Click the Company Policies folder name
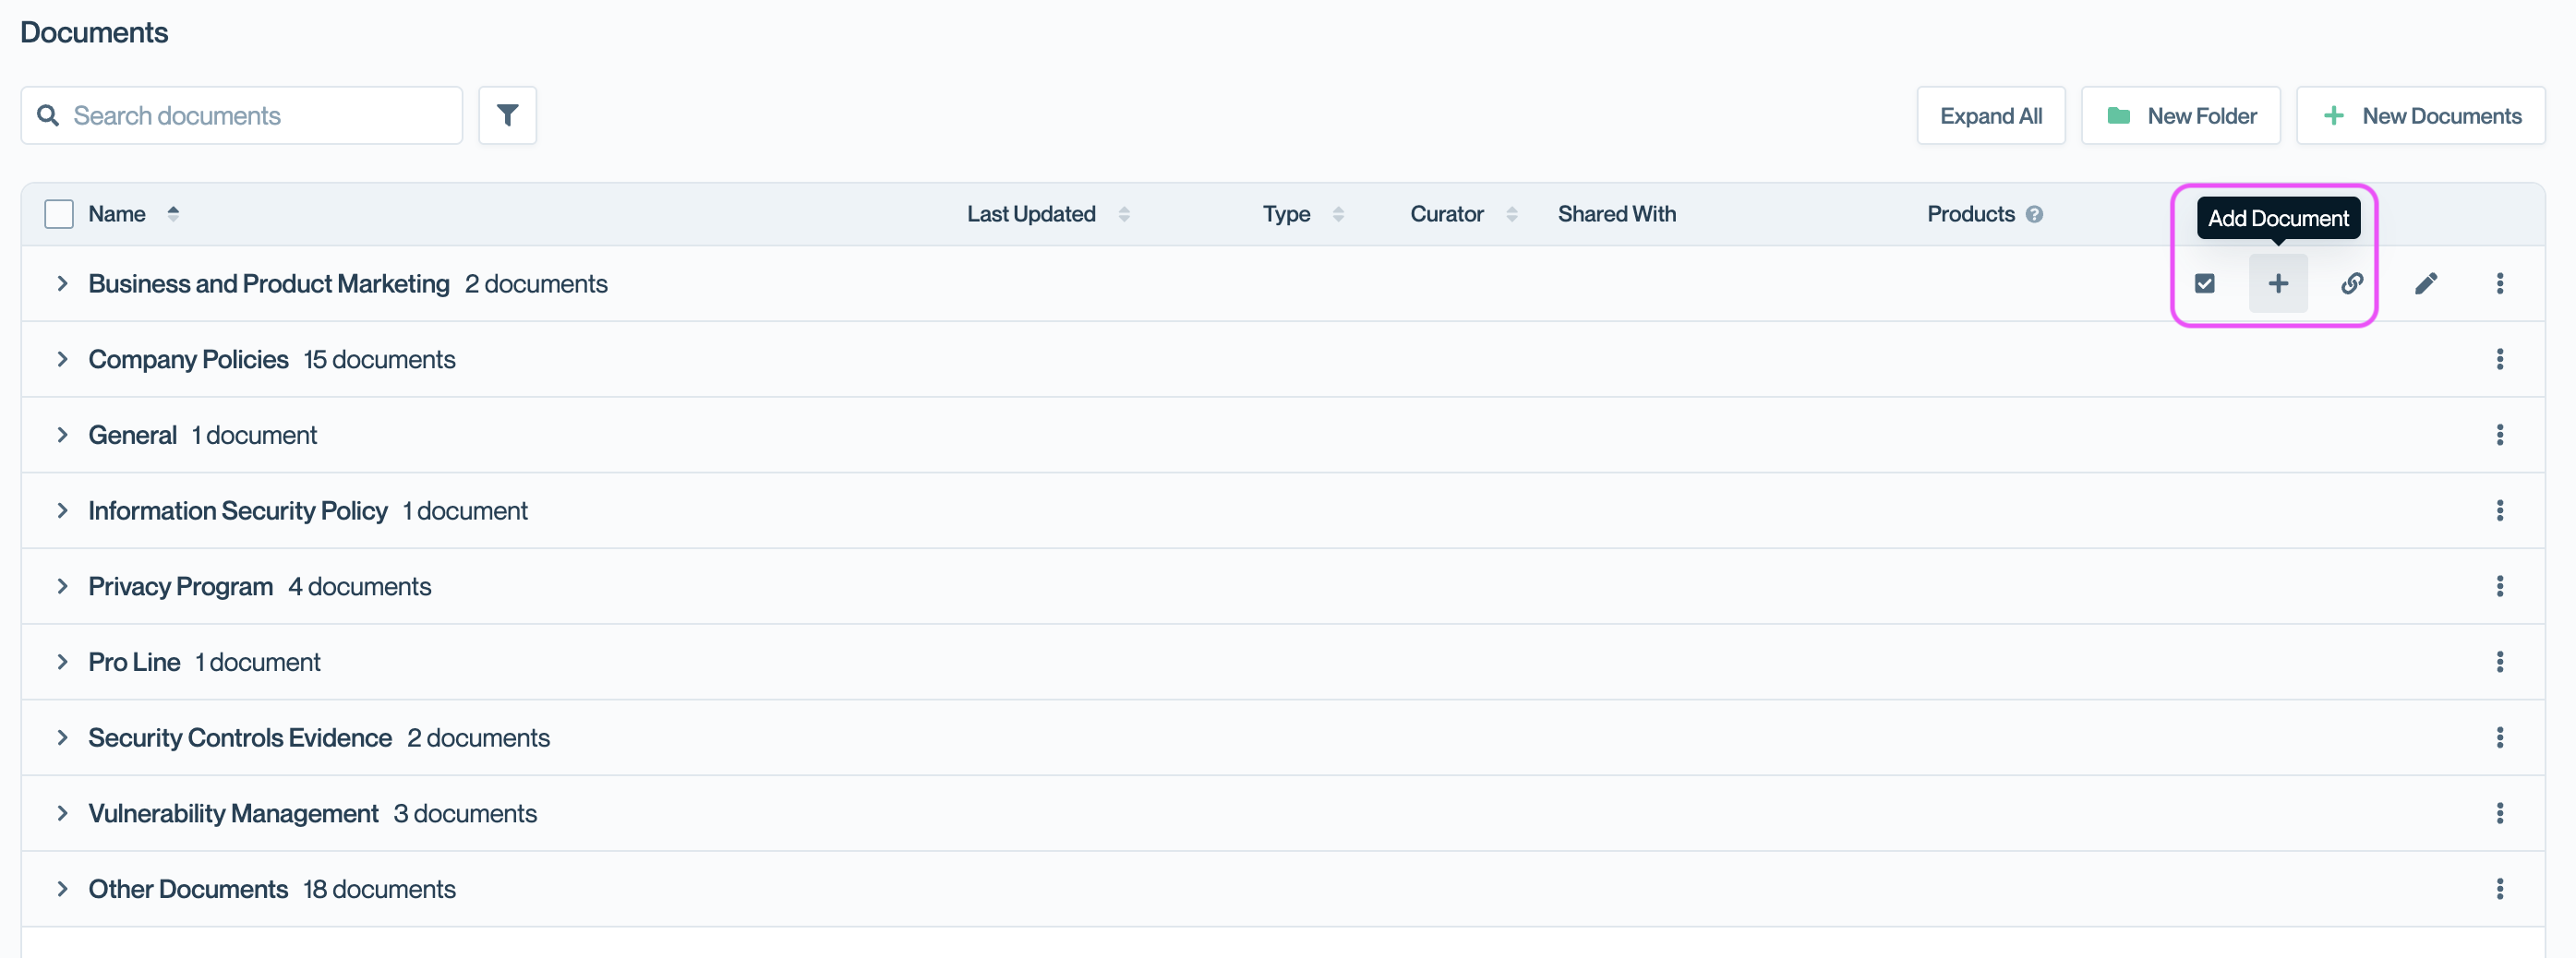2576x958 pixels. (x=188, y=359)
